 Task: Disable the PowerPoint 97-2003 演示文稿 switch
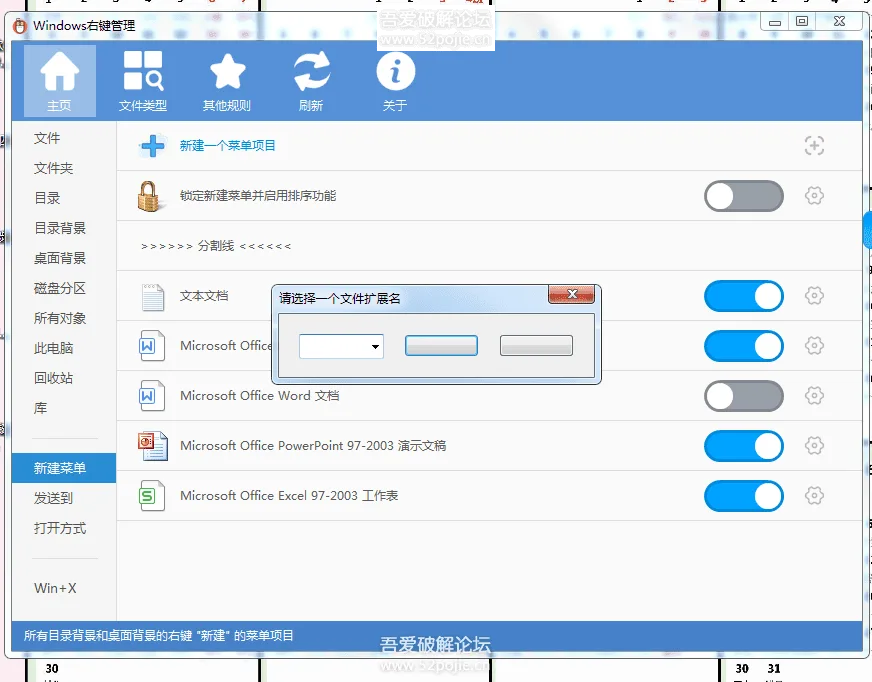pos(744,446)
